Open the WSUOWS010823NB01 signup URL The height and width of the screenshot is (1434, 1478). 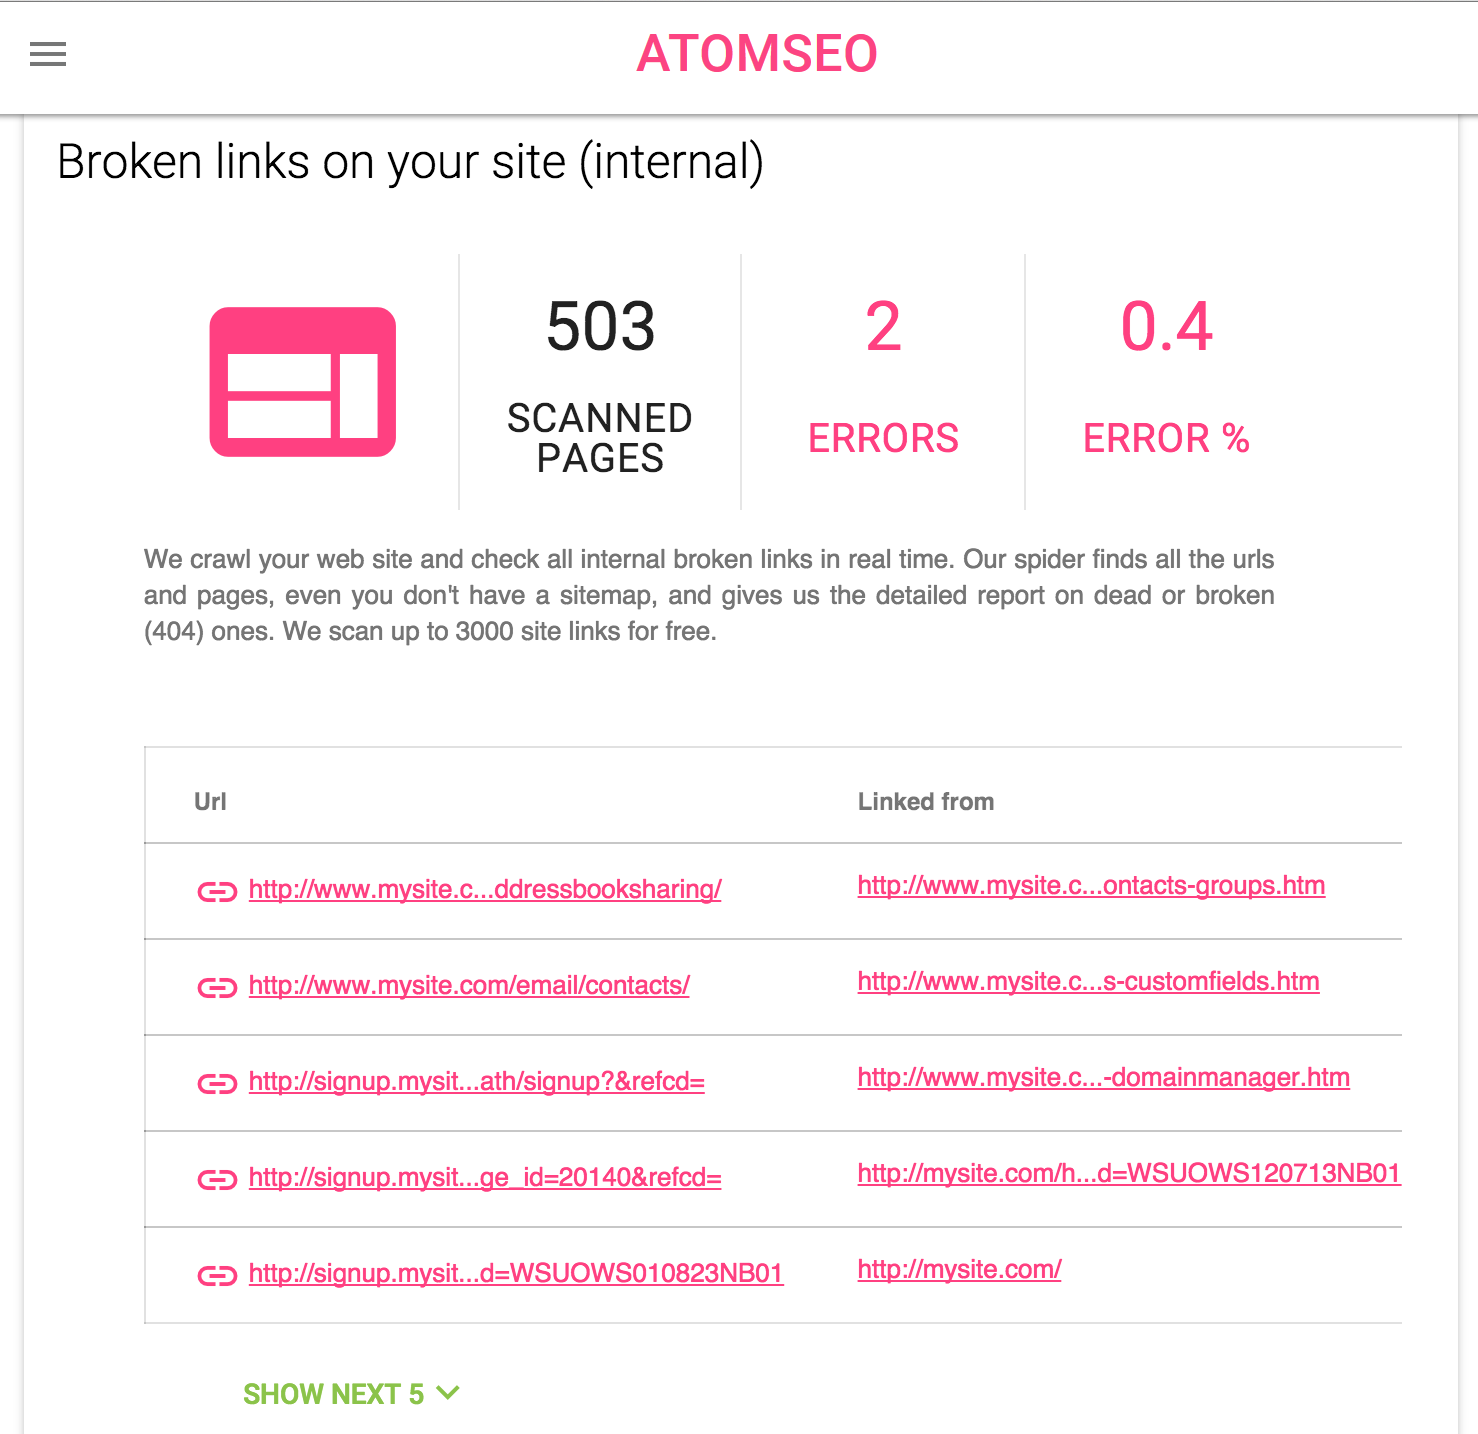coord(515,1274)
